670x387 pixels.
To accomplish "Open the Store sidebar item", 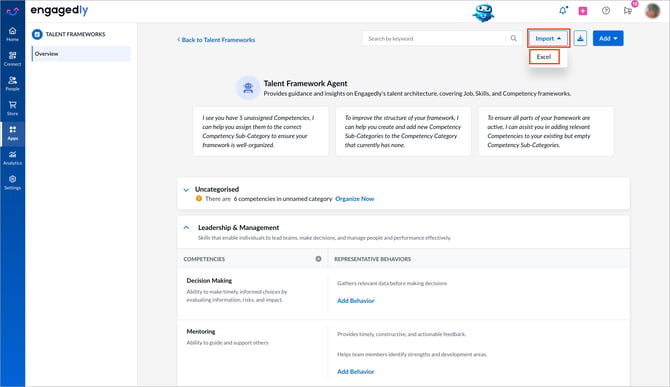I will 12,108.
